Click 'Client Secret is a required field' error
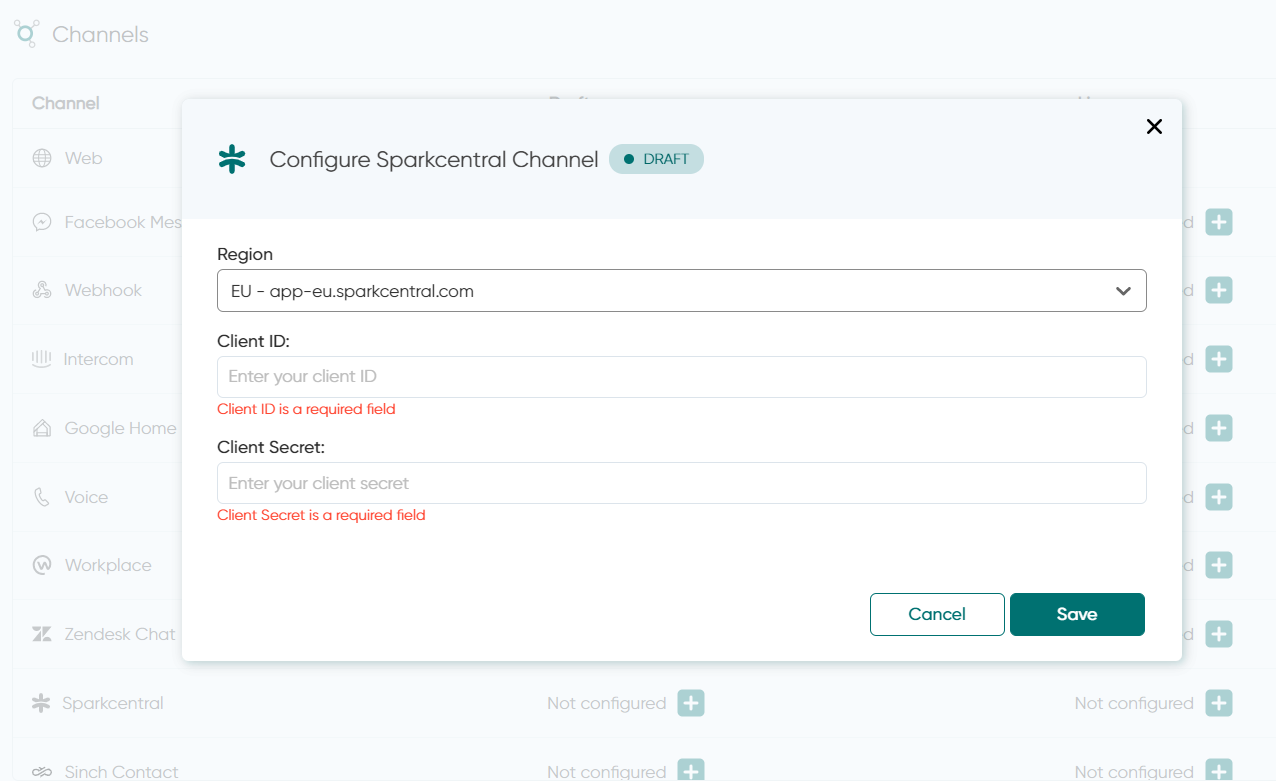 point(322,515)
